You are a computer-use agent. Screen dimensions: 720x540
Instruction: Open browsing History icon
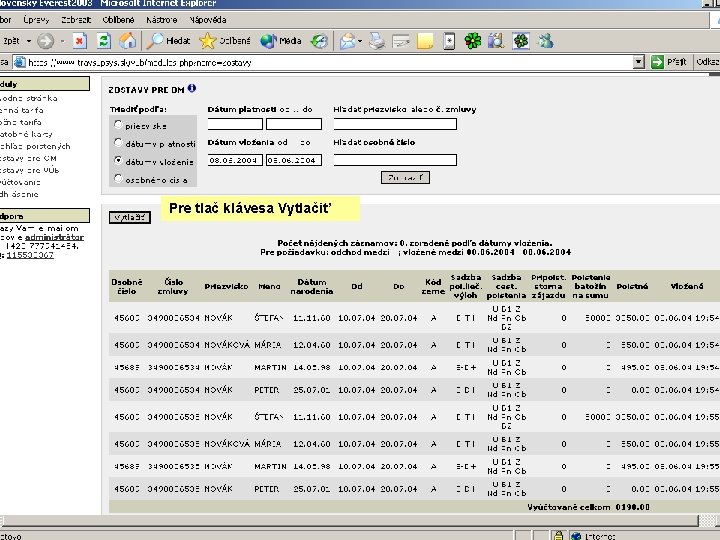point(319,41)
